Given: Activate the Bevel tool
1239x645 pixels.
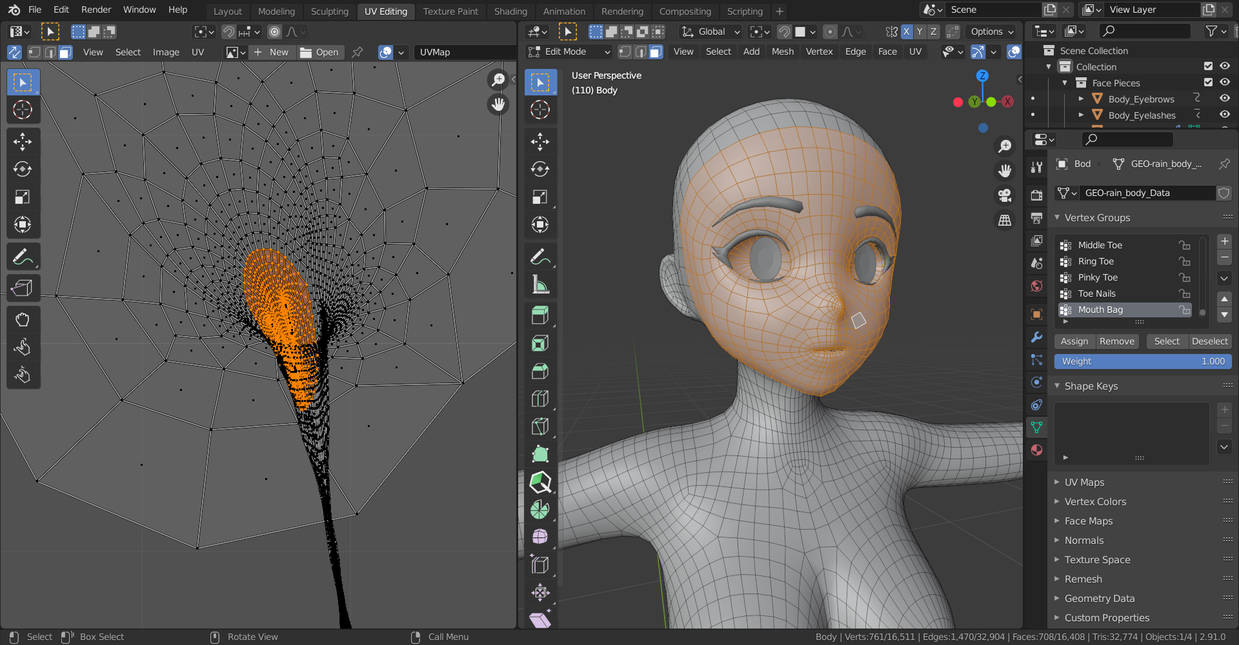Looking at the screenshot, I should click(x=540, y=371).
